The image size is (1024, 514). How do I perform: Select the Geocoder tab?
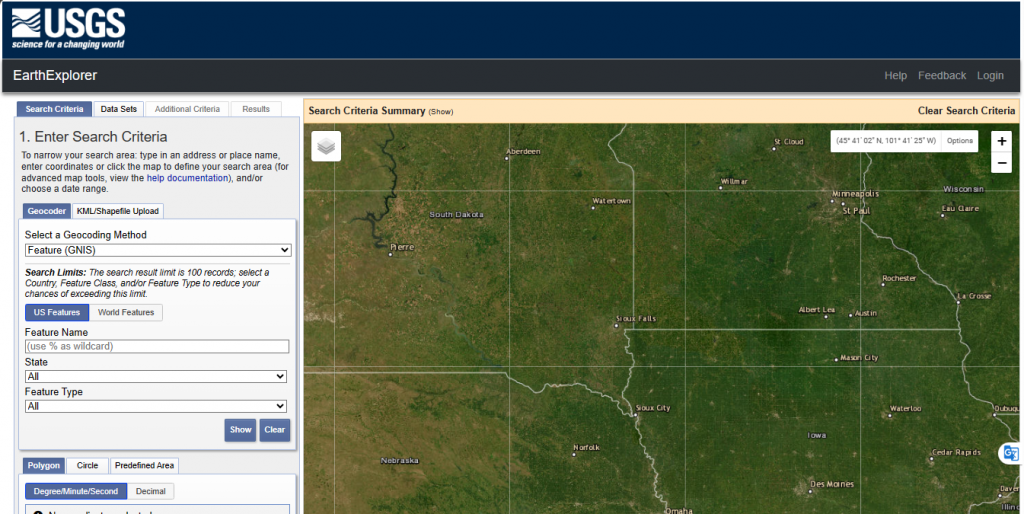(x=47, y=211)
